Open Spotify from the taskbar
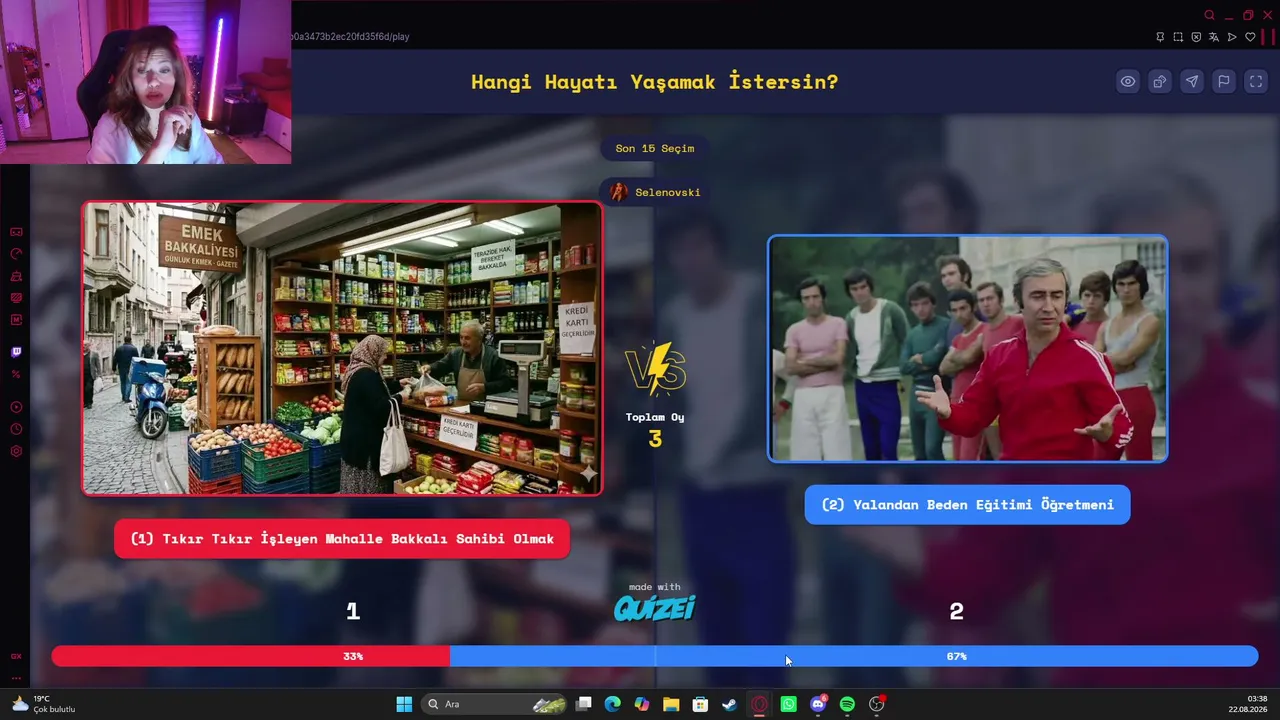 pyautogui.click(x=847, y=704)
